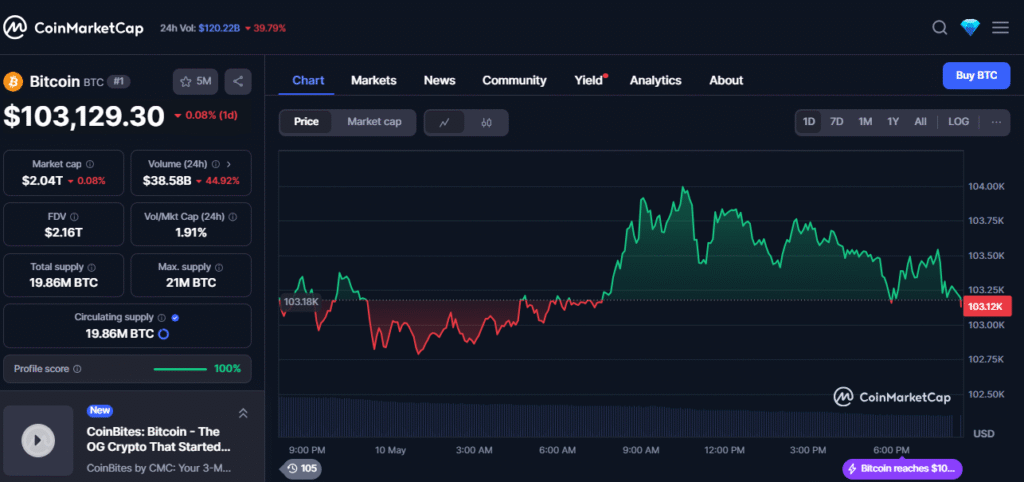
Task: Click the info icon next to Total supply
Action: click(91, 267)
